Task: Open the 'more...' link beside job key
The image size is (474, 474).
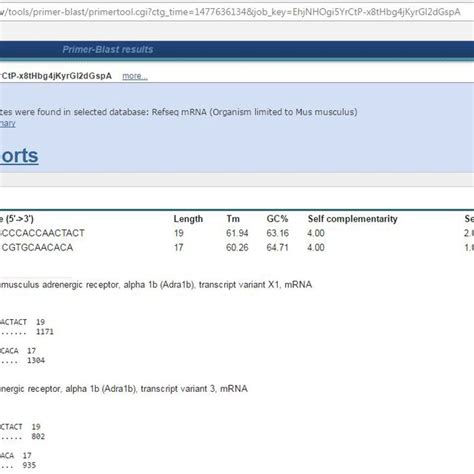Action: (135, 76)
